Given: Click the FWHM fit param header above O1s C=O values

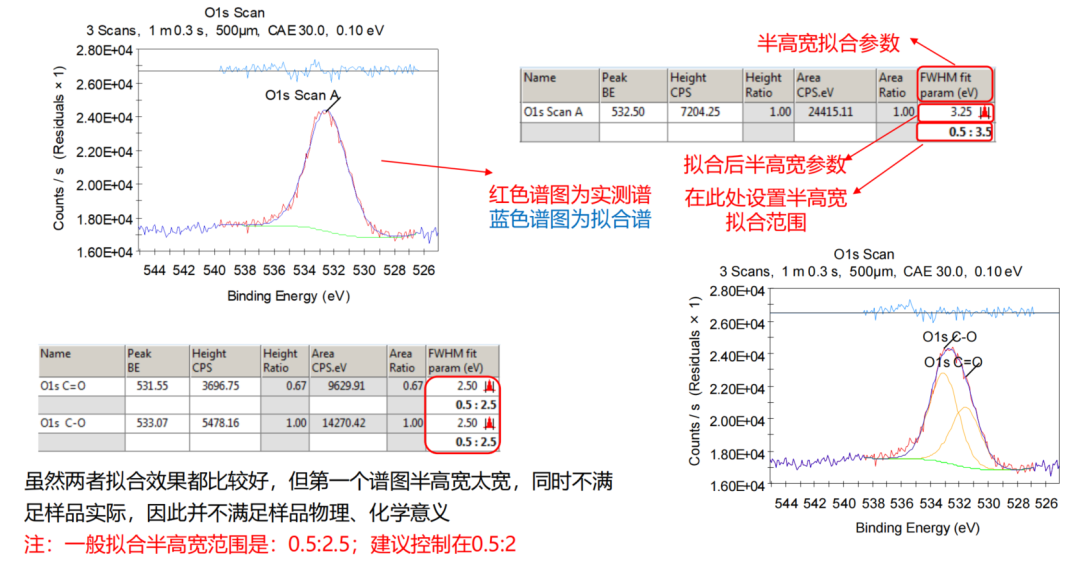Looking at the screenshot, I should click(x=462, y=360).
